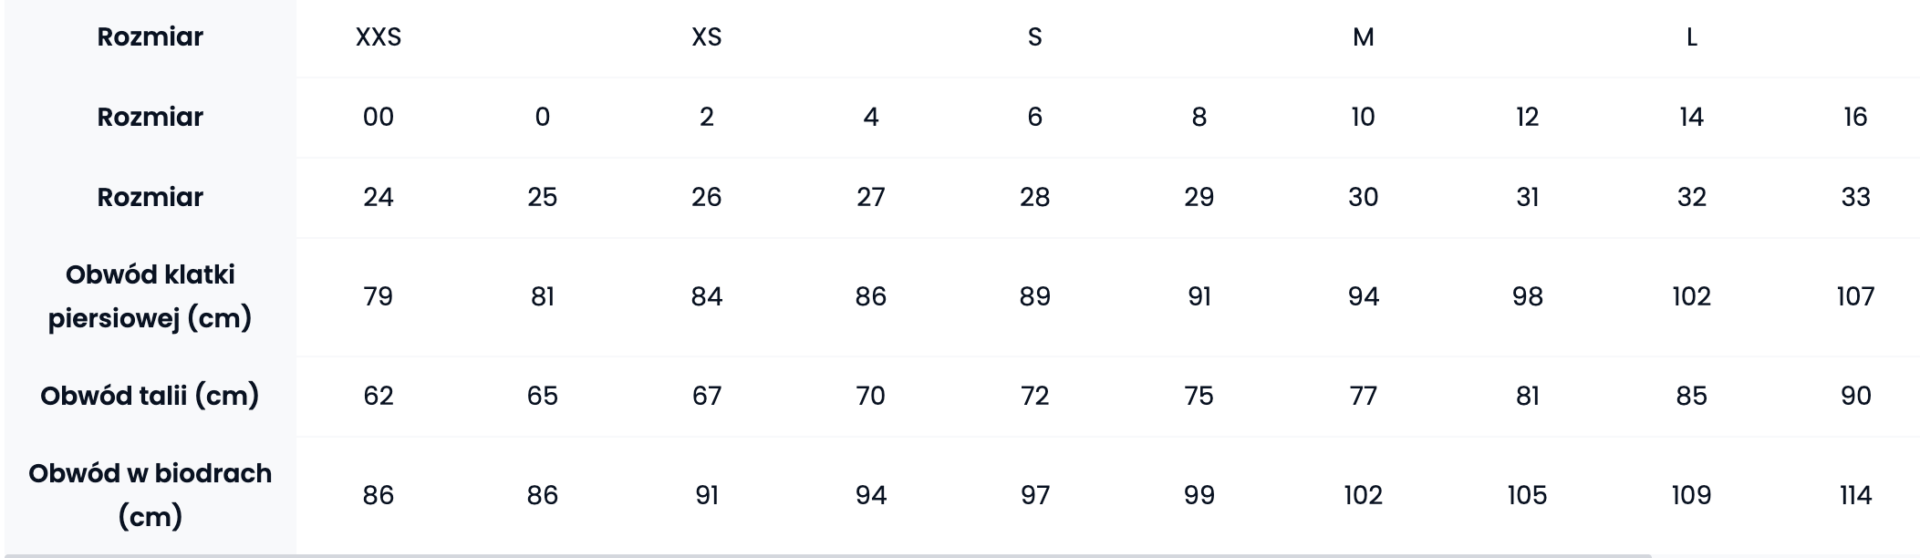This screenshot has height=558, width=1920.
Task: Select the XS size column header
Action: [x=706, y=37]
